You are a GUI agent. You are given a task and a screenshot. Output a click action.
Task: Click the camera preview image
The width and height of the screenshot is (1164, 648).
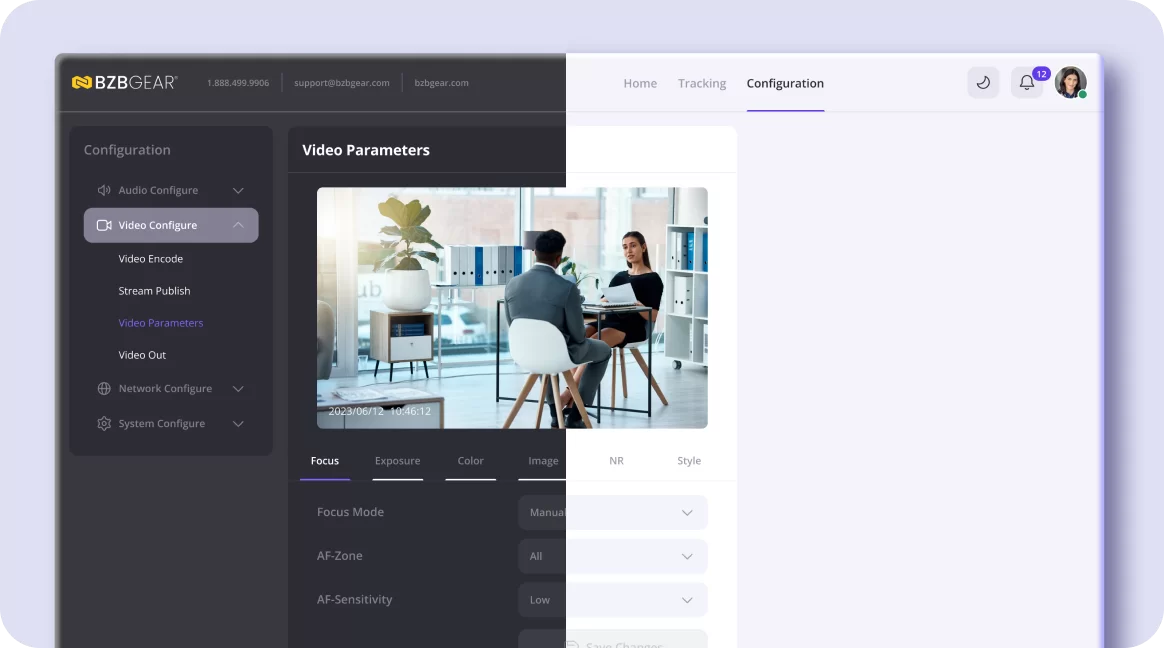(x=512, y=308)
